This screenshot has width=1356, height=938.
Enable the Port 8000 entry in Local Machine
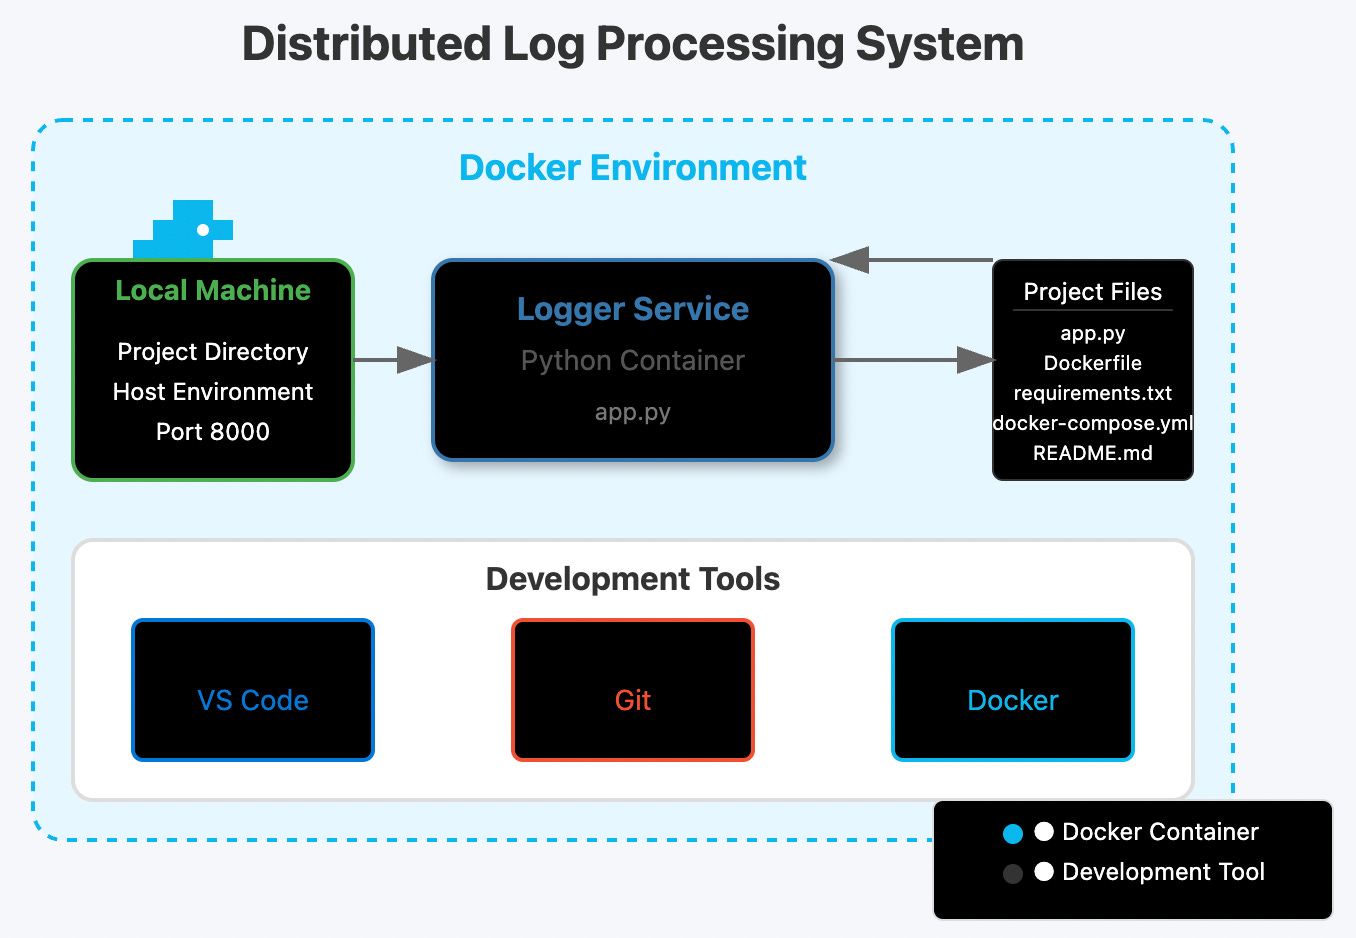[212, 431]
